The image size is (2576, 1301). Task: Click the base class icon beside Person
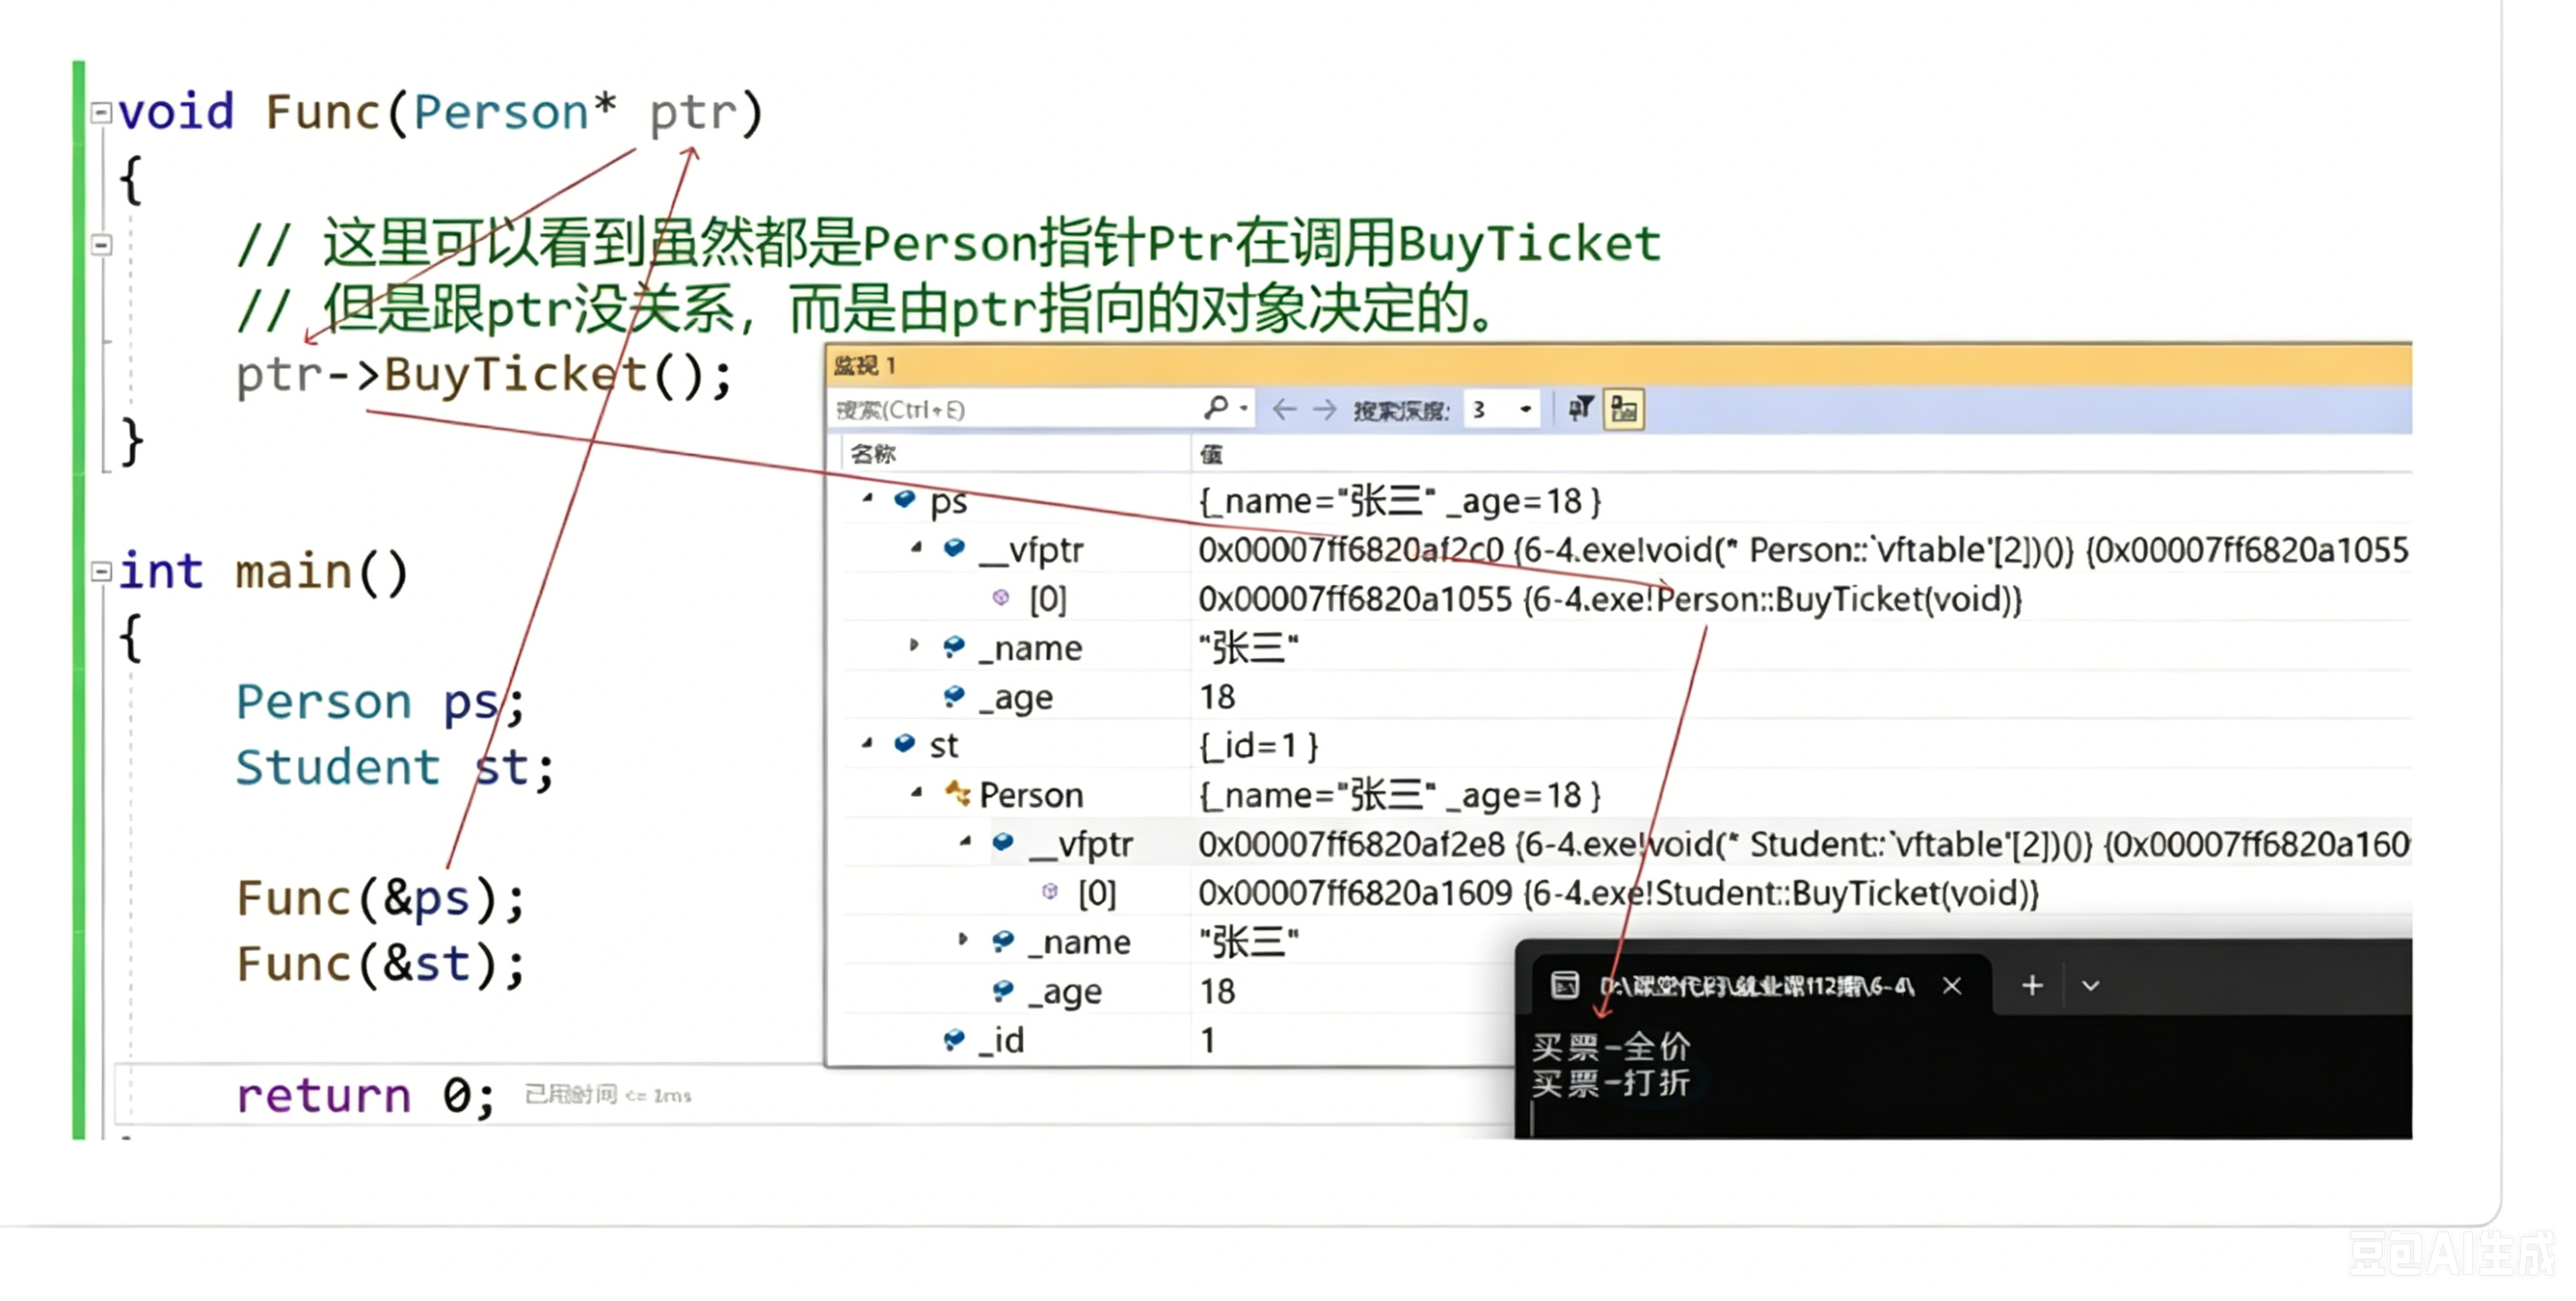click(957, 793)
